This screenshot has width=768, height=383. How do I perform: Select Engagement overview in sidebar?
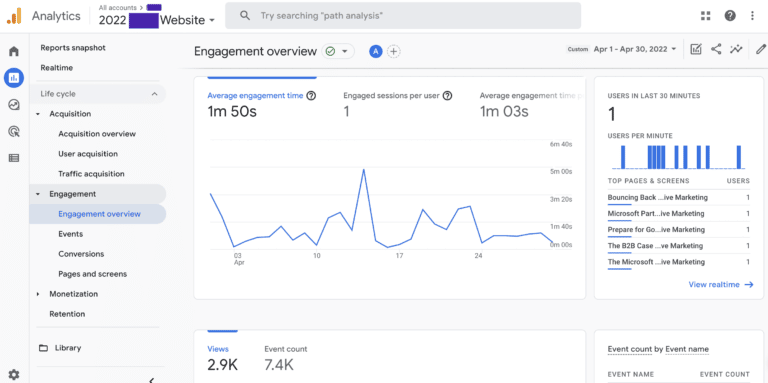point(98,214)
